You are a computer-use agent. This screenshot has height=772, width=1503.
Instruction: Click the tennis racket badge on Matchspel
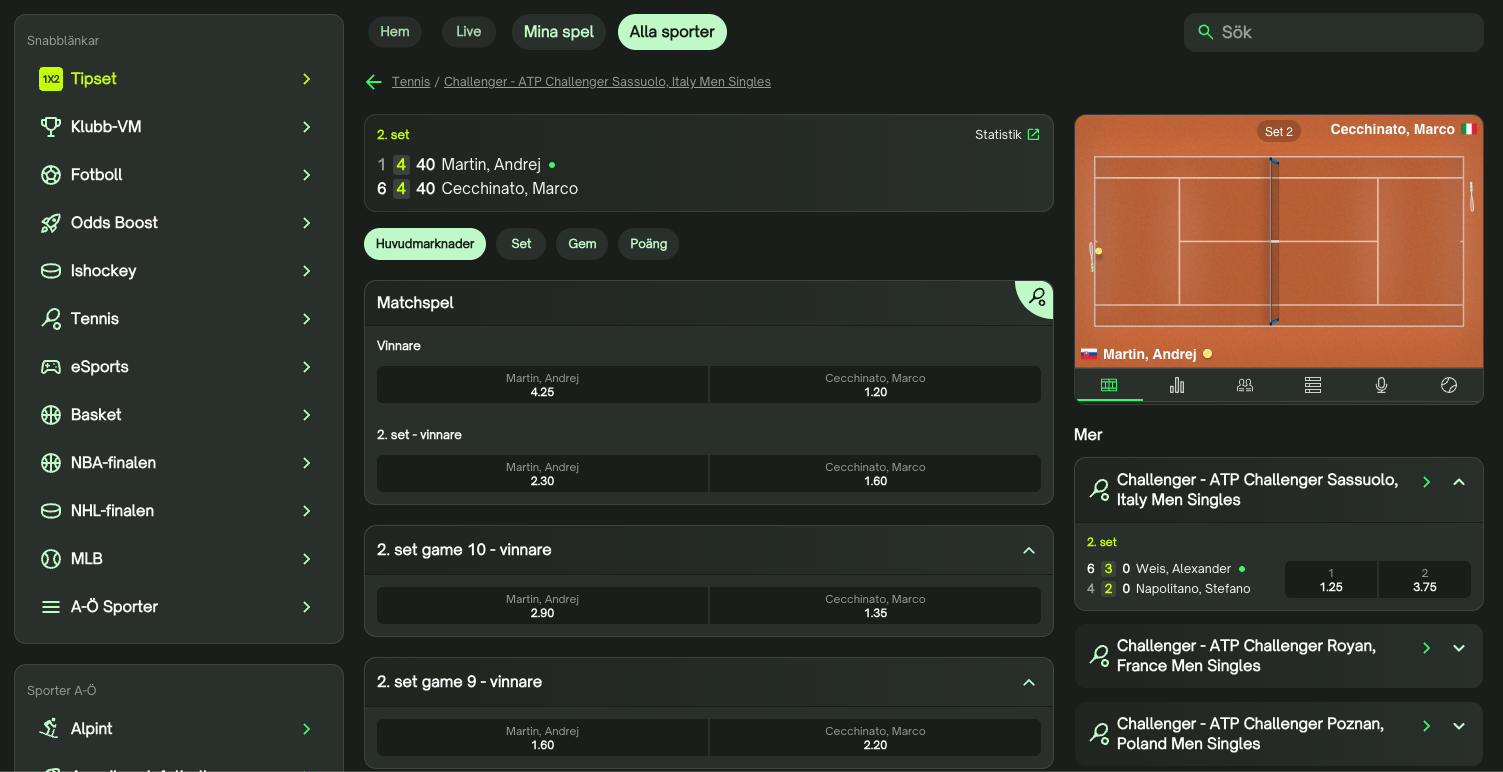pyautogui.click(x=1037, y=297)
